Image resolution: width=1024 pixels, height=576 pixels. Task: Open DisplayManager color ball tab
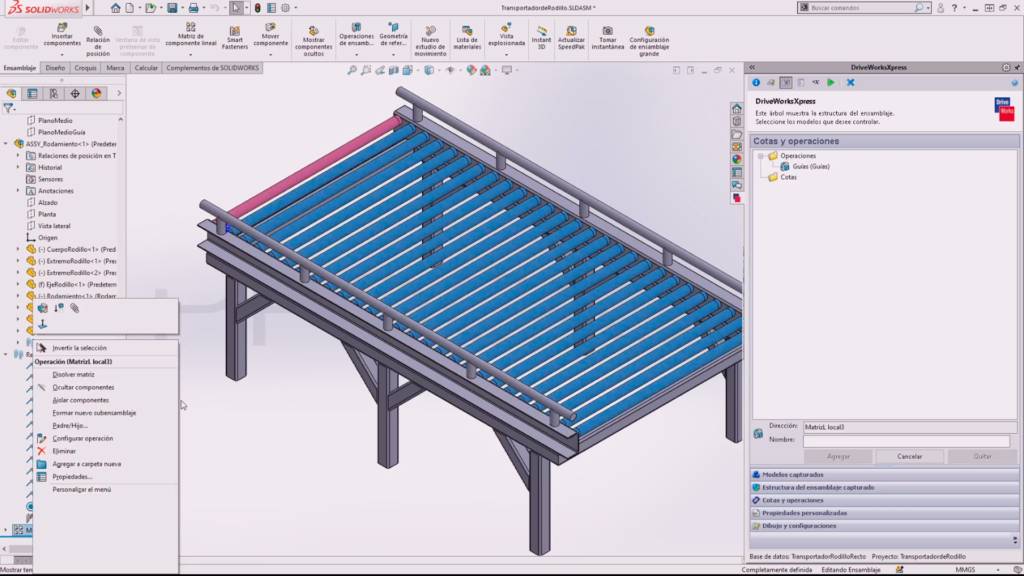[97, 93]
